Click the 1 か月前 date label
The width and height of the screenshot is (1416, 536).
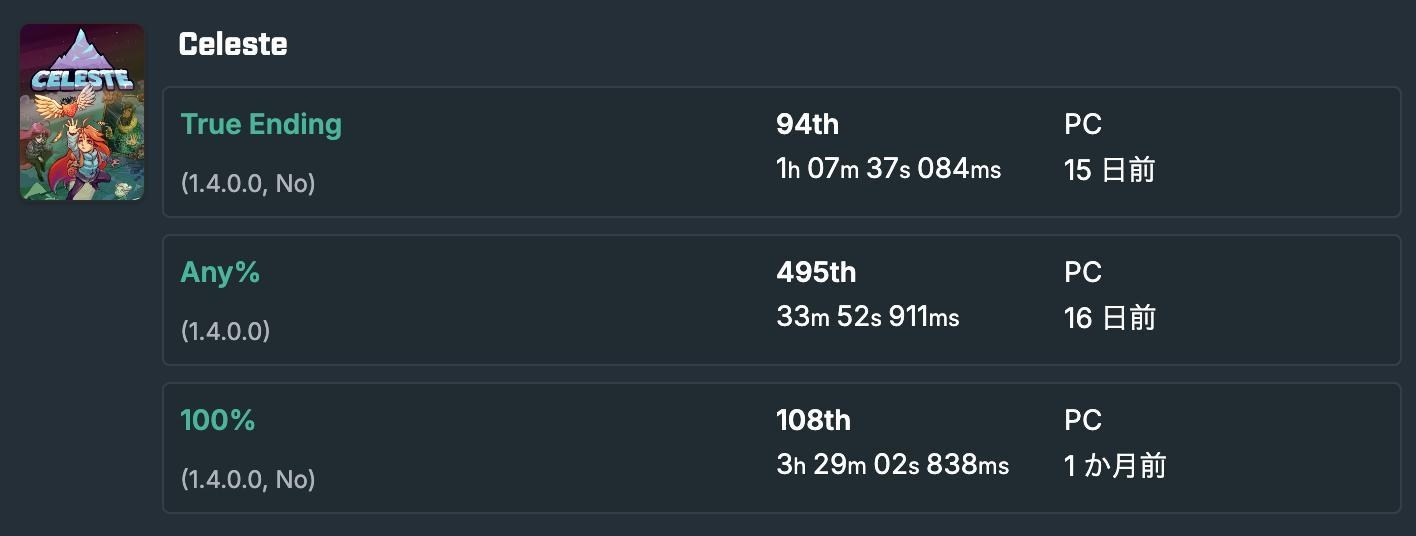(1115, 466)
